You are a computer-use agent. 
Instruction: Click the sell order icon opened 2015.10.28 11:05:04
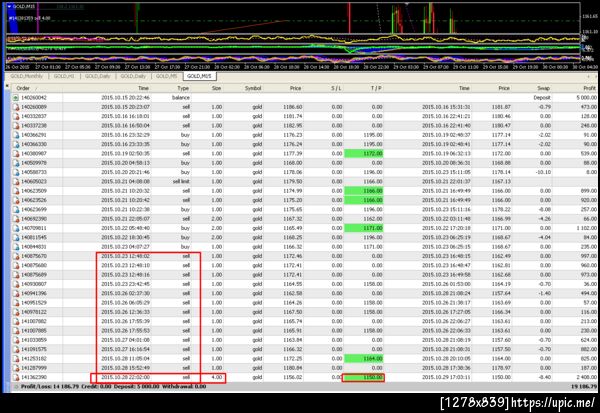click(16, 359)
